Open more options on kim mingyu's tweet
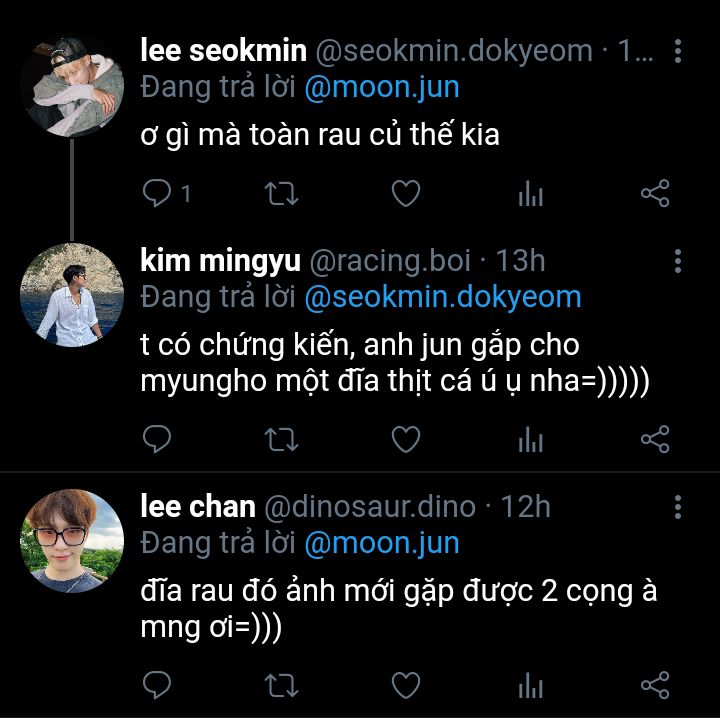720x718 pixels. tap(679, 262)
